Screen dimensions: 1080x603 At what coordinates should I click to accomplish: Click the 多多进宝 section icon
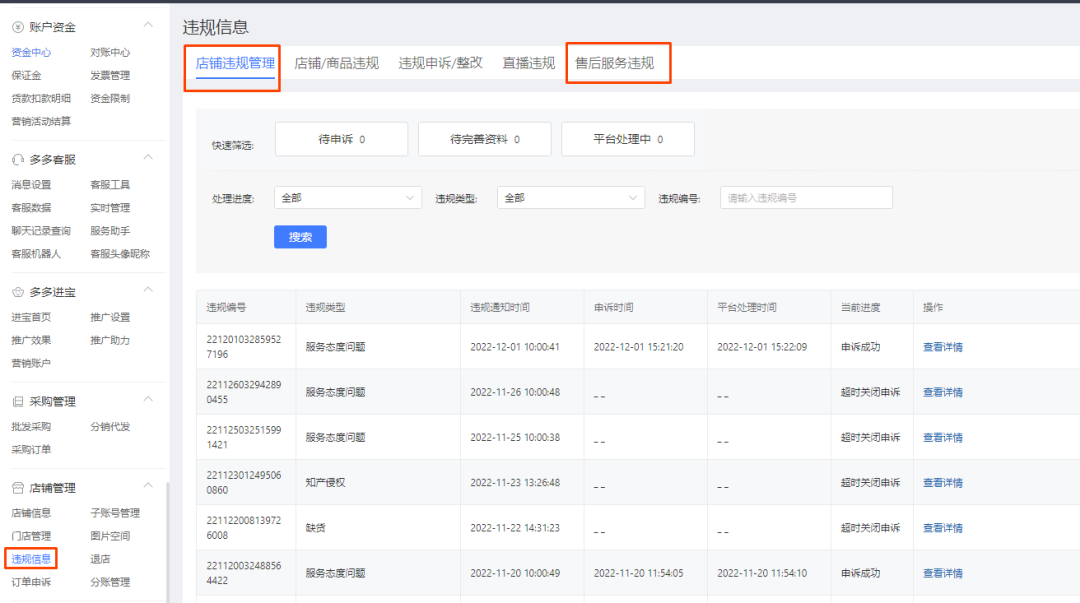pos(18,292)
